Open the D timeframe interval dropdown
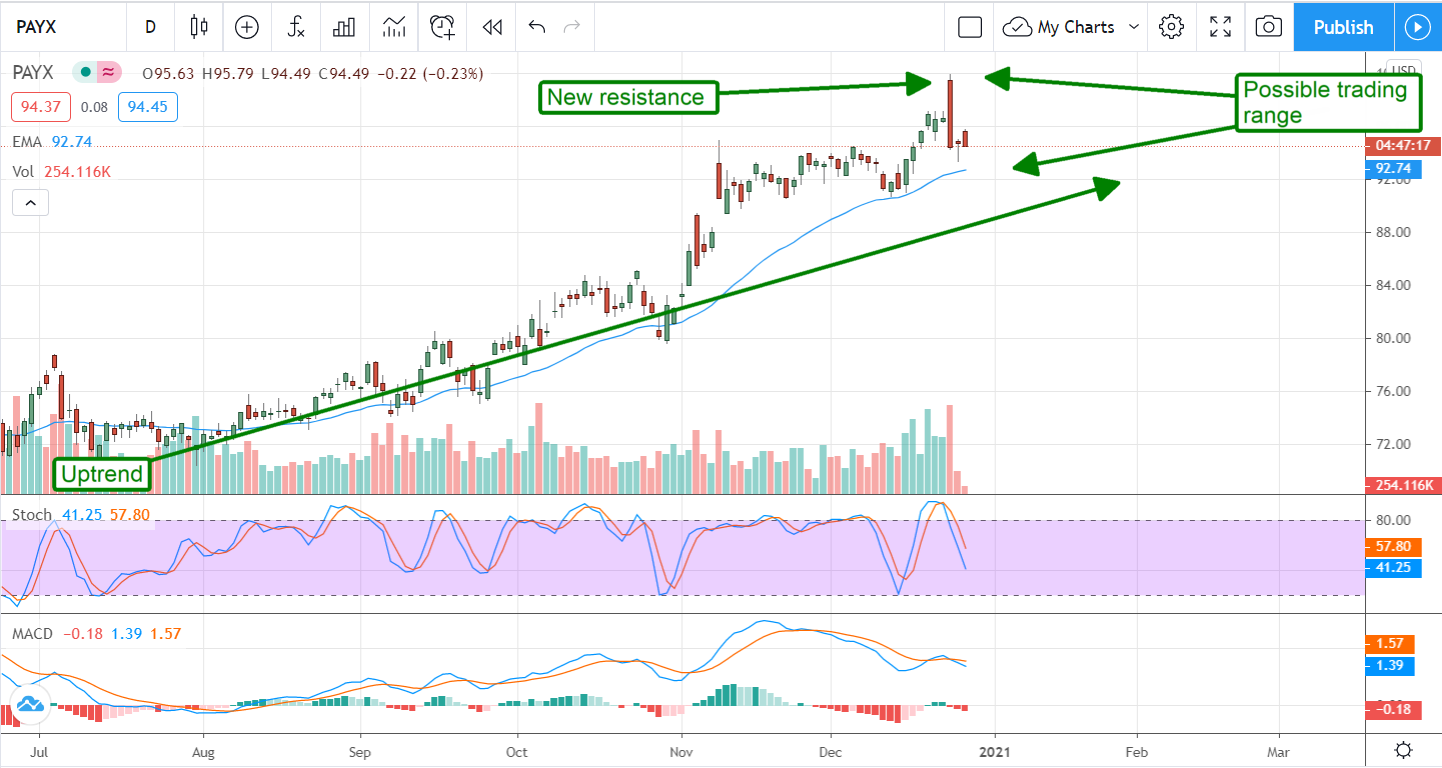 [x=150, y=27]
